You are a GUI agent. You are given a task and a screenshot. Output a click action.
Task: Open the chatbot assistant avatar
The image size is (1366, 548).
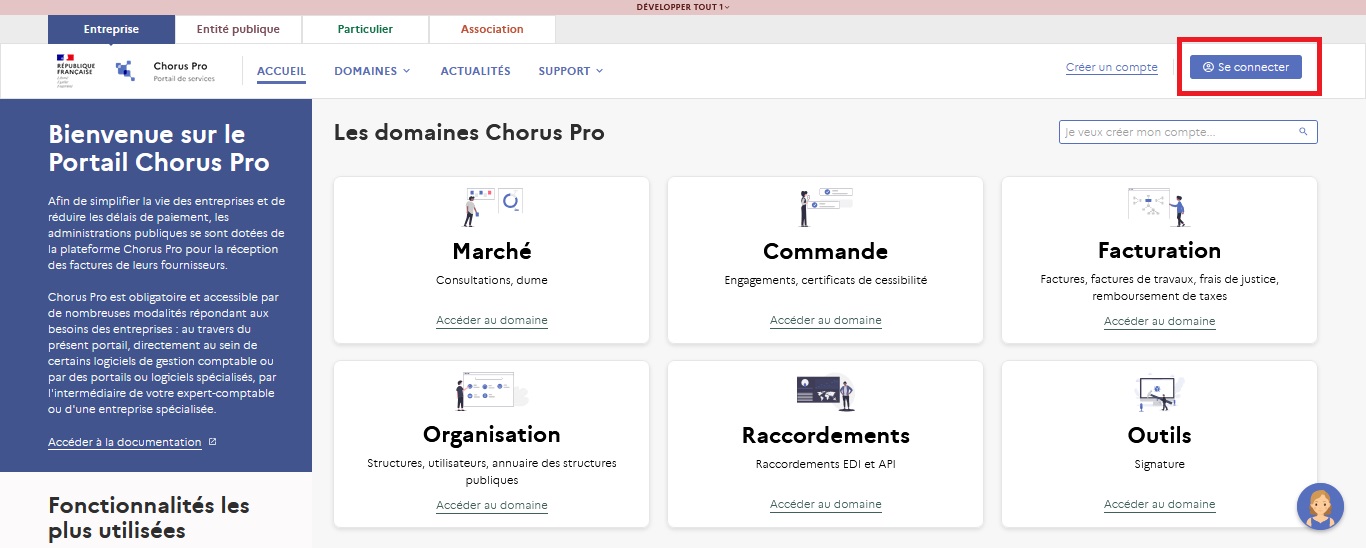click(x=1320, y=507)
